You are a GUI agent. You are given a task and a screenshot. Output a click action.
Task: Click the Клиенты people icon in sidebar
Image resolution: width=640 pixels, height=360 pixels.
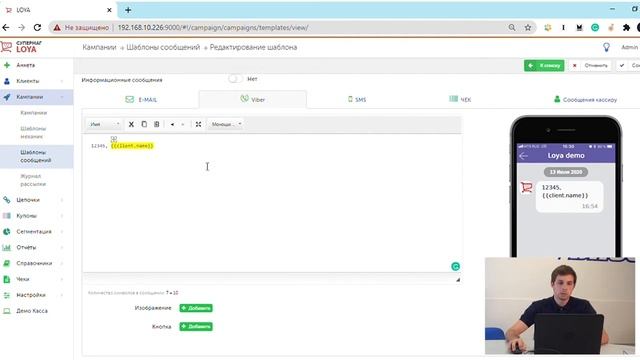coord(7,81)
